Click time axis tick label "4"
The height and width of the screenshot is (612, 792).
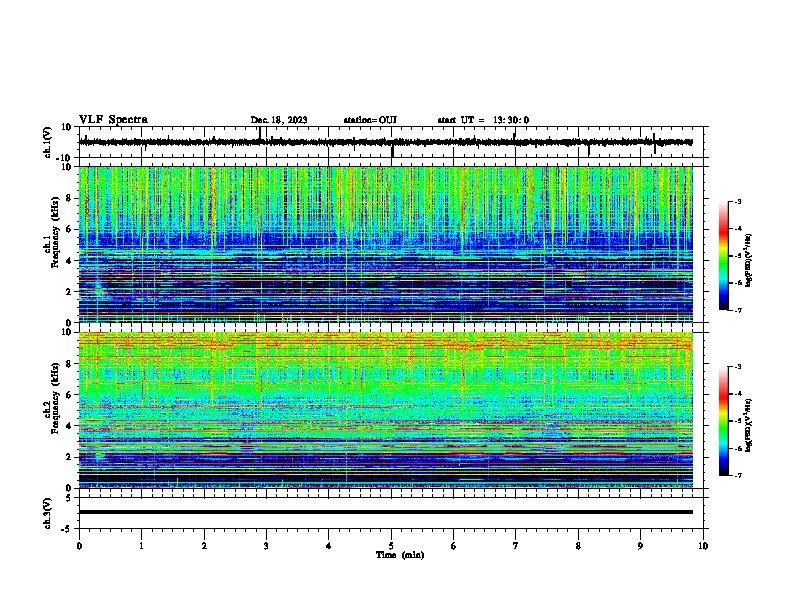tap(328, 546)
